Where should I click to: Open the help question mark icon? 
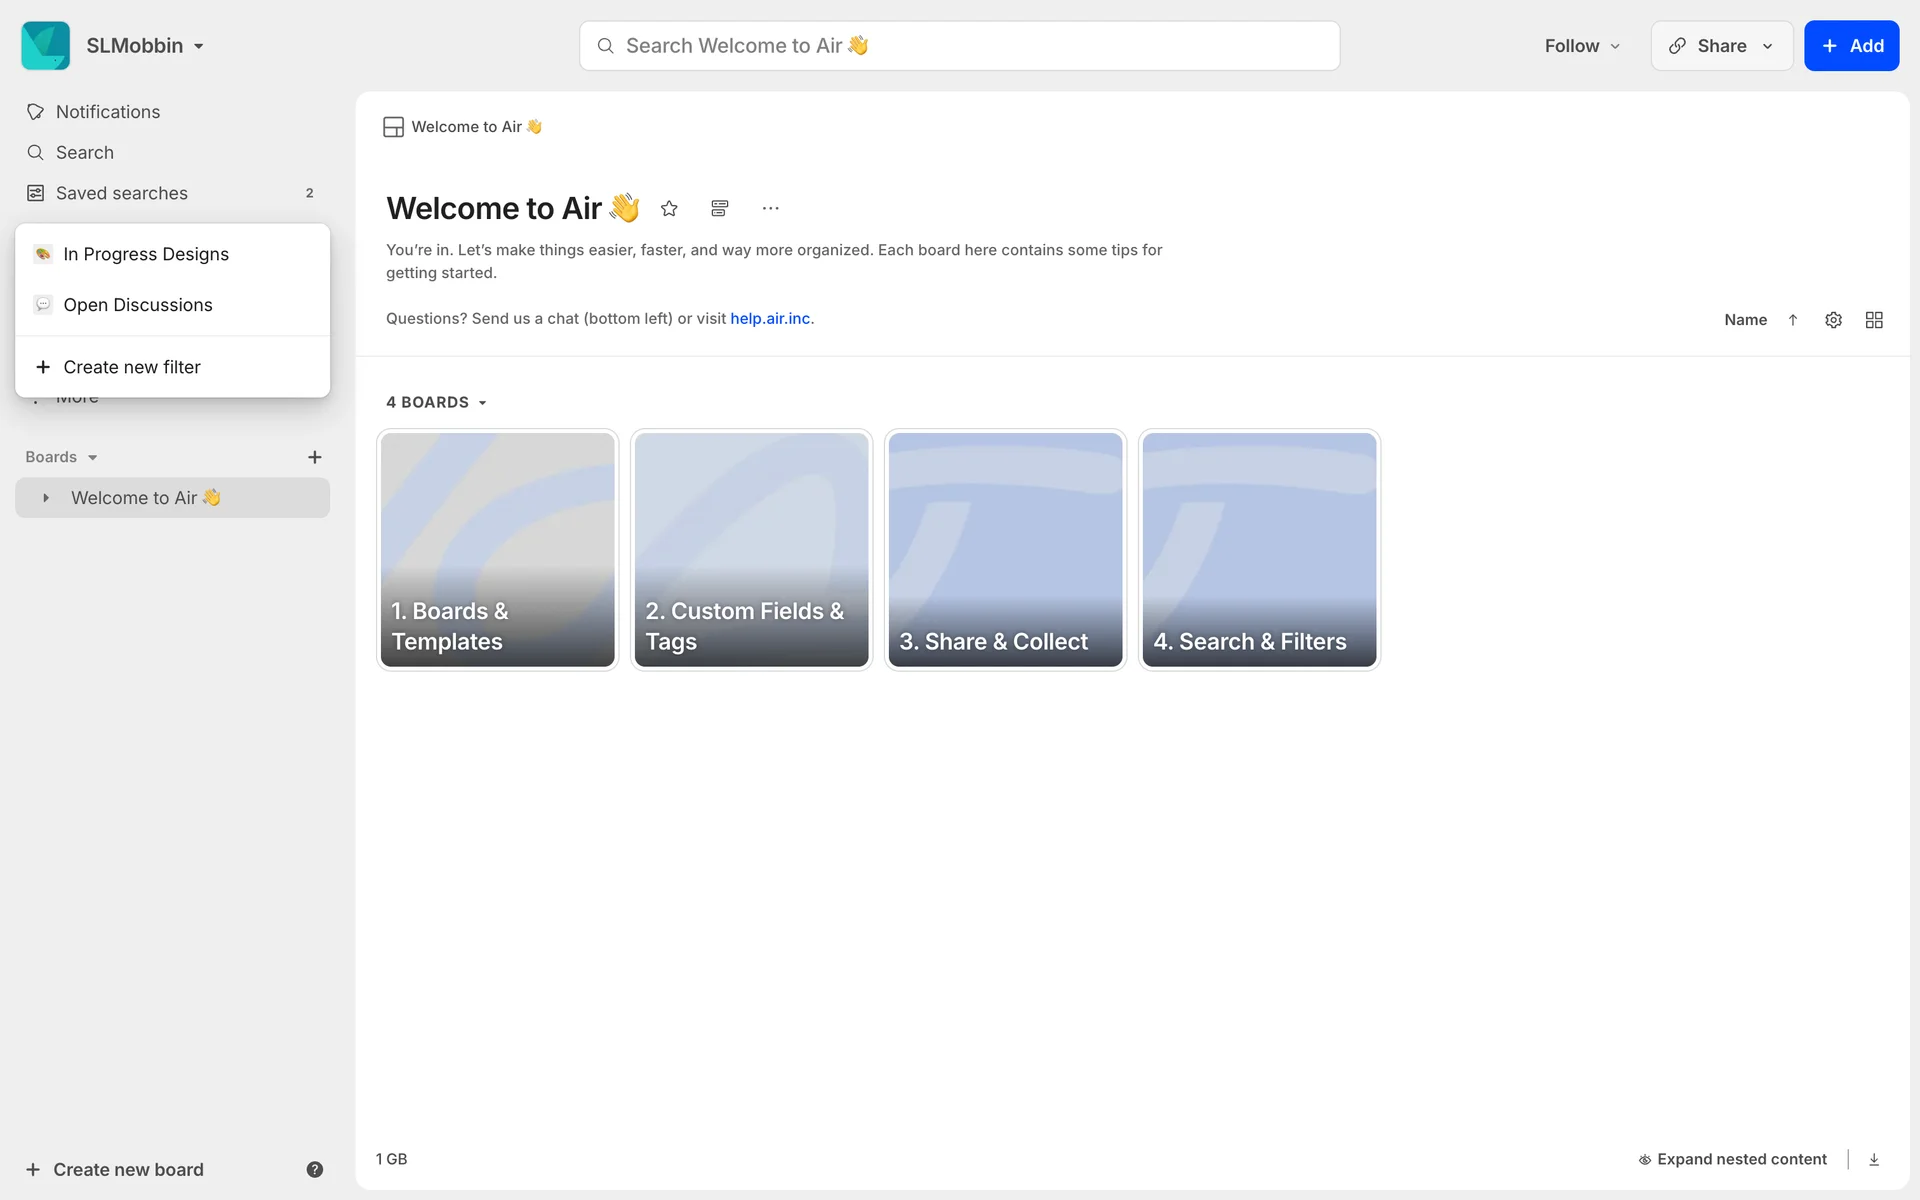314,1169
